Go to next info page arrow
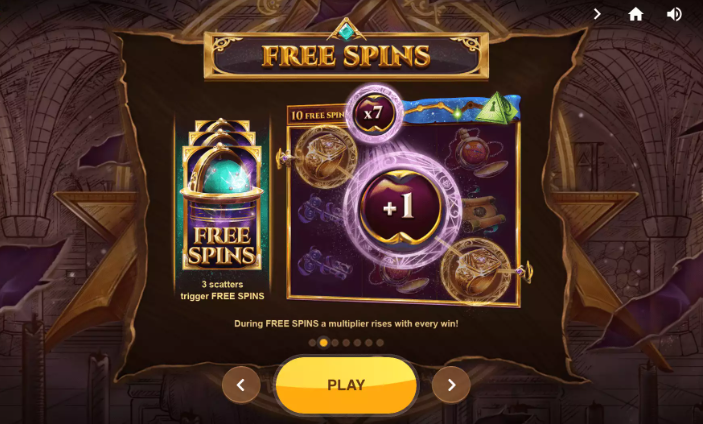 point(451,385)
